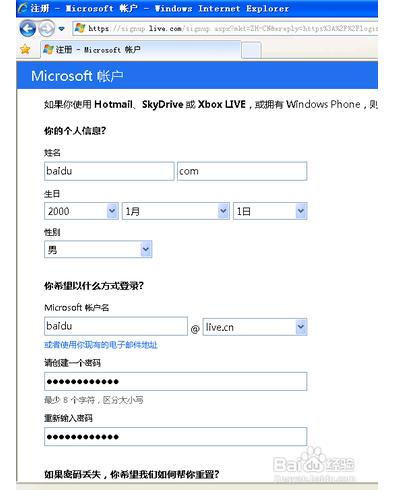418x490 pixels.
Task: Click the 如果密码丢失 heading text
Action: click(x=132, y=474)
